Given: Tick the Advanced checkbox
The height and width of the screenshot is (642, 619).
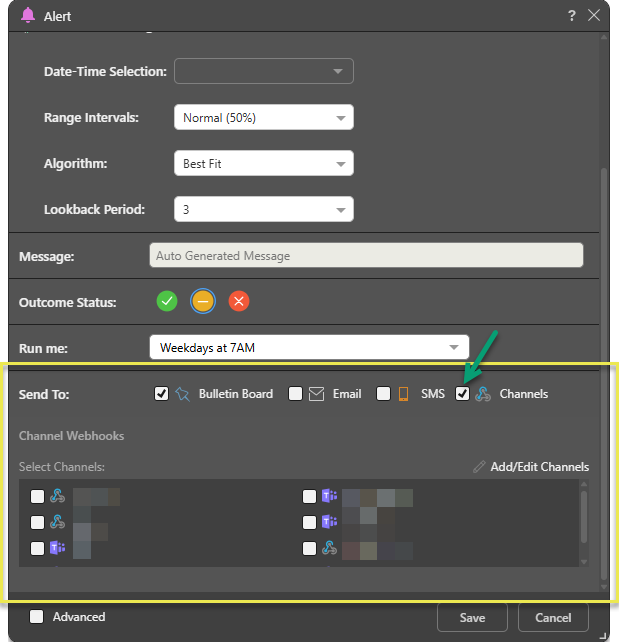Looking at the screenshot, I should (37, 617).
